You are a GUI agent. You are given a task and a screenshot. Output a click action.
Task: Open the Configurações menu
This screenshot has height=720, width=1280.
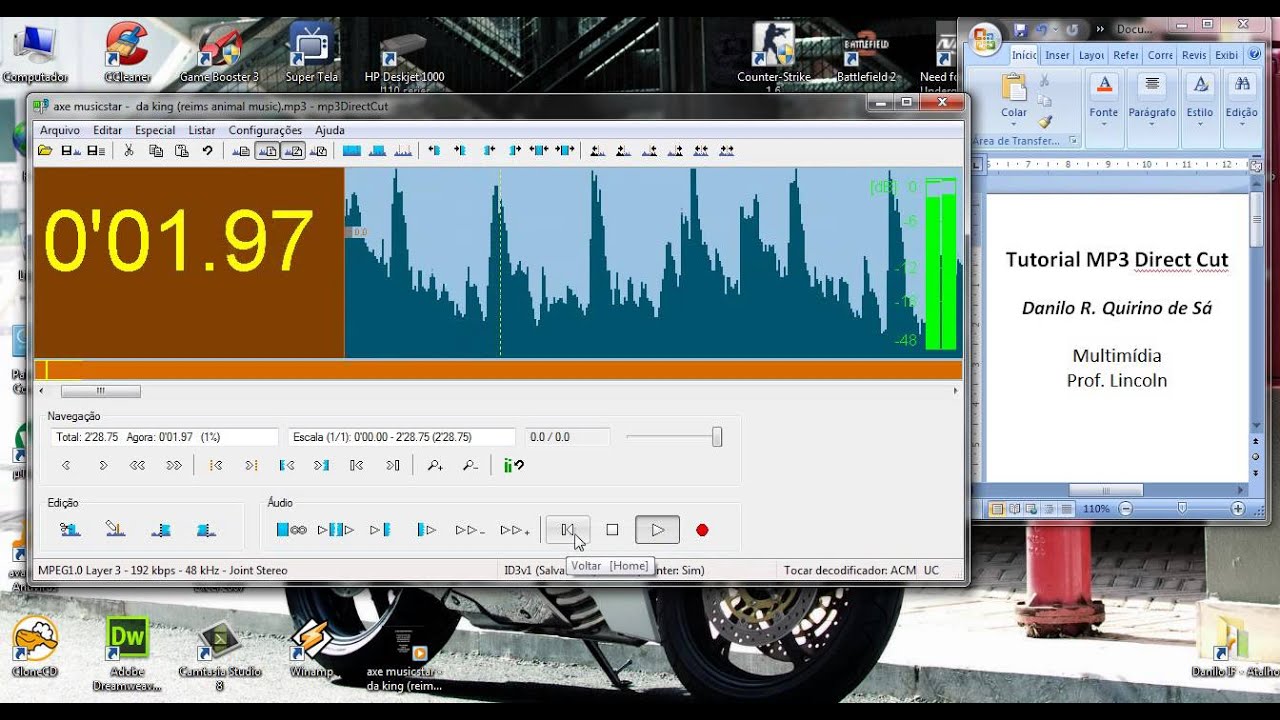click(265, 130)
